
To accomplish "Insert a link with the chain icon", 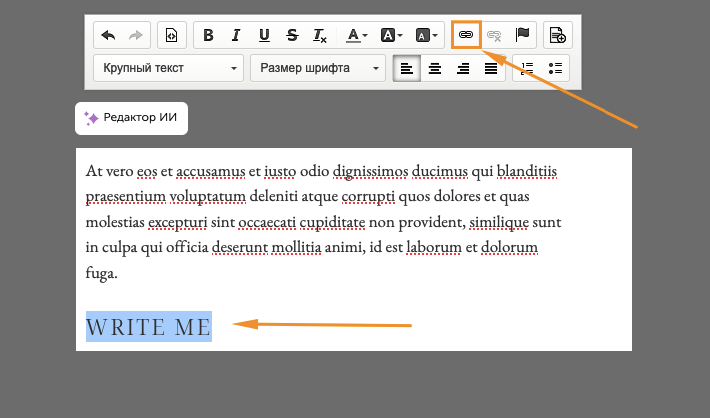I will [x=466, y=35].
